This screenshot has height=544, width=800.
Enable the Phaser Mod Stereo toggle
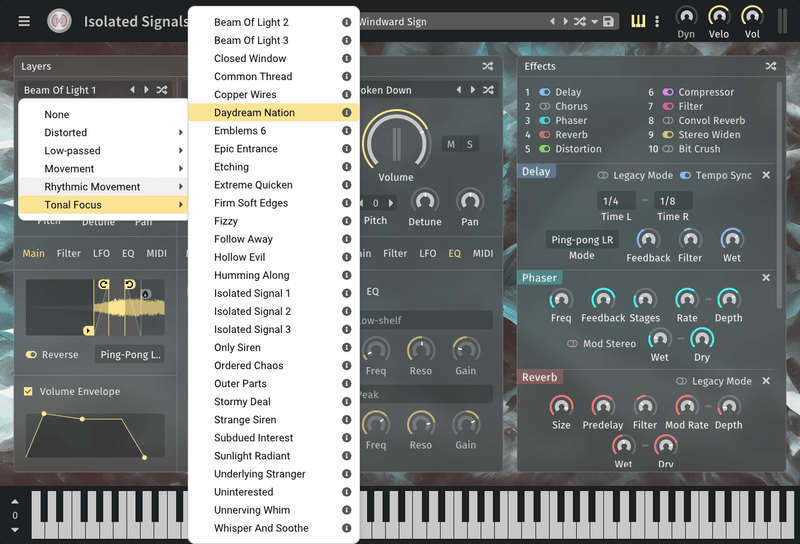[x=573, y=343]
